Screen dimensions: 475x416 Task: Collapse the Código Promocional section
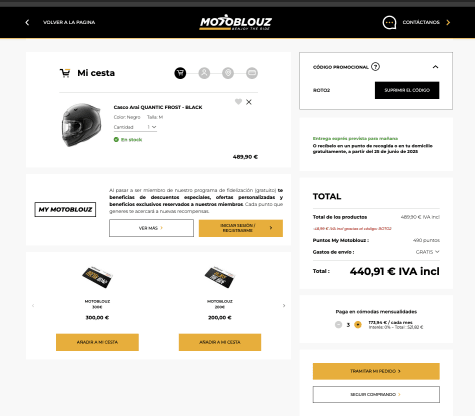[x=435, y=67]
